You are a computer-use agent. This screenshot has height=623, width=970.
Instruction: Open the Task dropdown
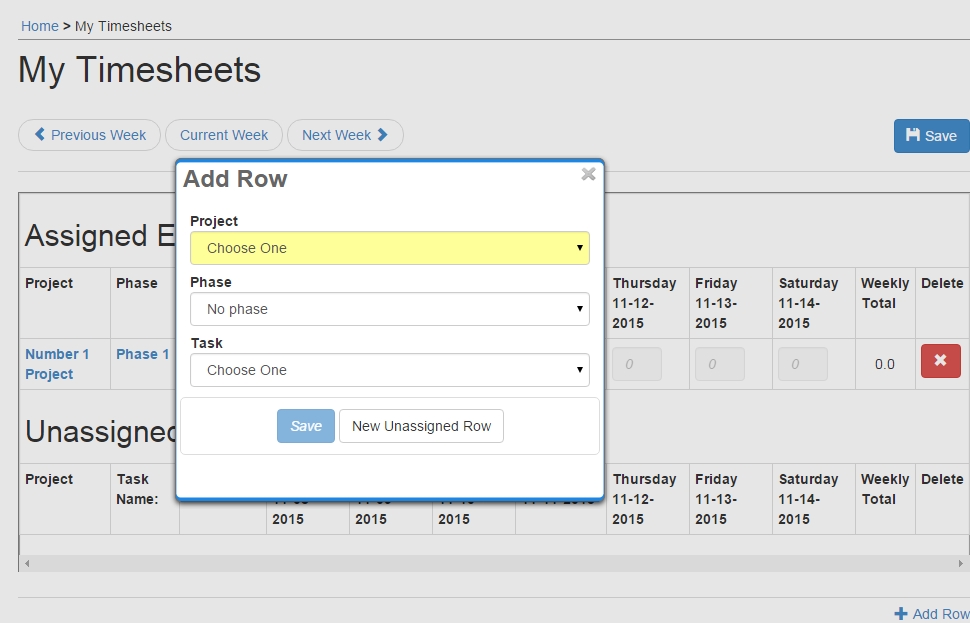(x=389, y=370)
